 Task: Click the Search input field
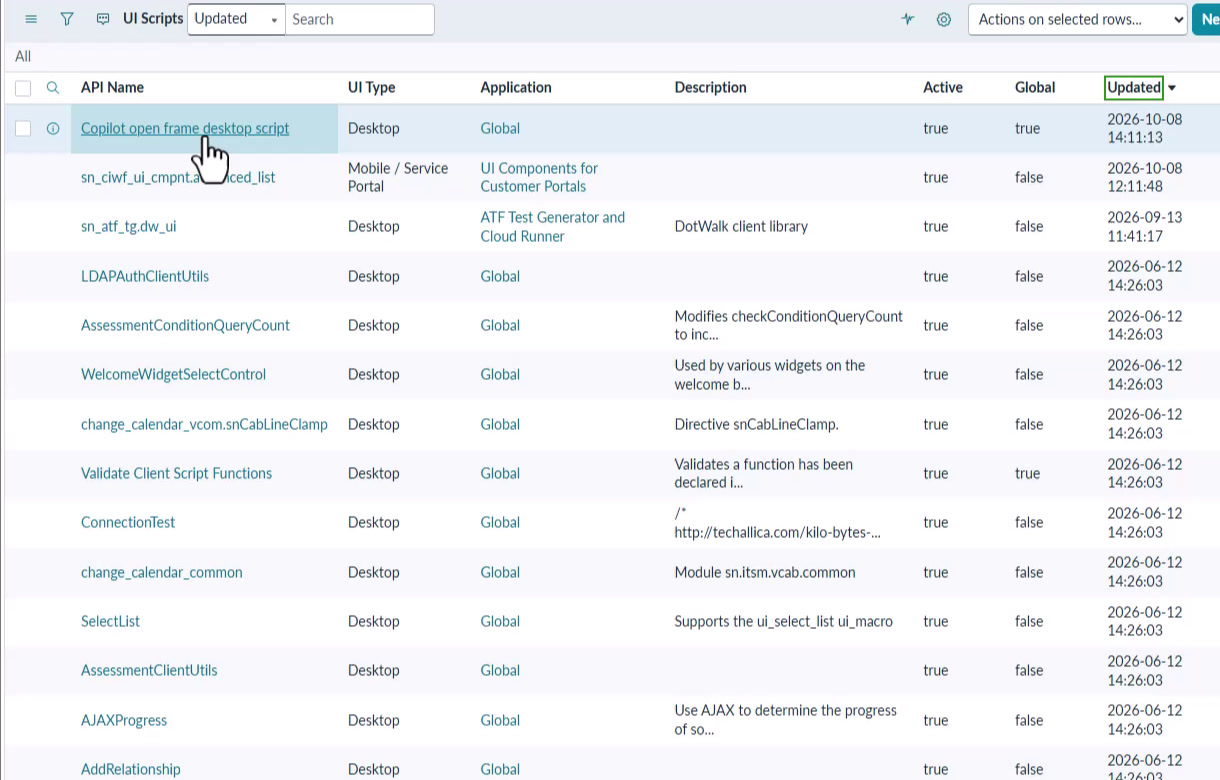360,19
